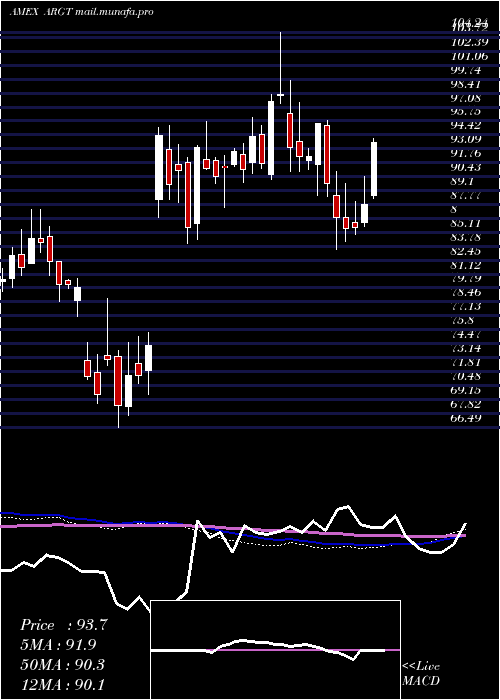Screen dimensions: 500x700
Task: Select the '5MA : 91.9' value
Action: 58,645
